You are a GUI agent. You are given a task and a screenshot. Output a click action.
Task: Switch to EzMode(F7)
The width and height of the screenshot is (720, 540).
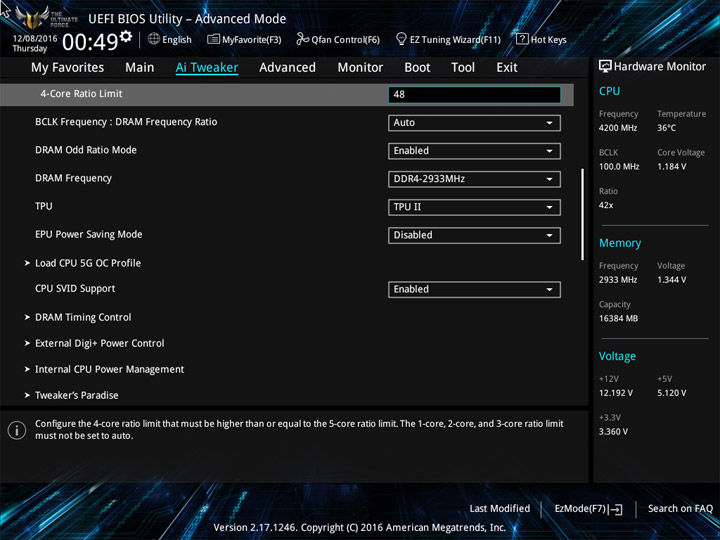click(588, 509)
